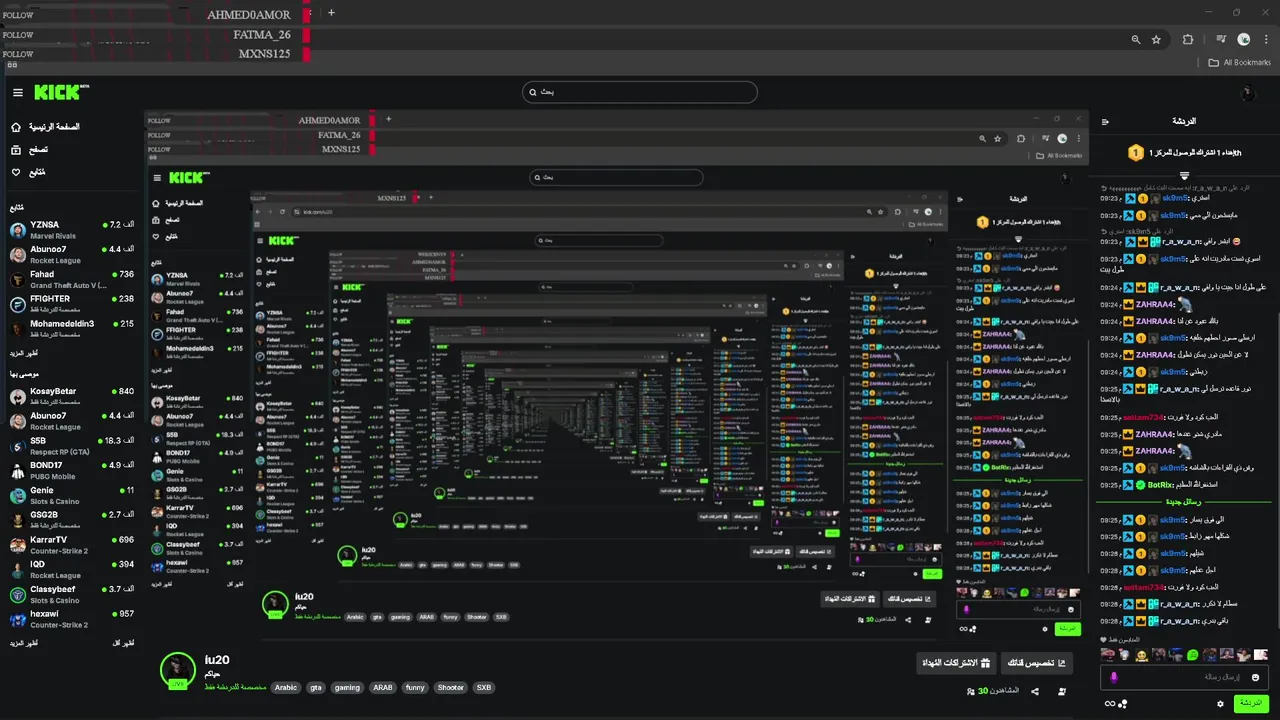Focus the Kick search field
This screenshot has height=720, width=1280.
tap(640, 92)
